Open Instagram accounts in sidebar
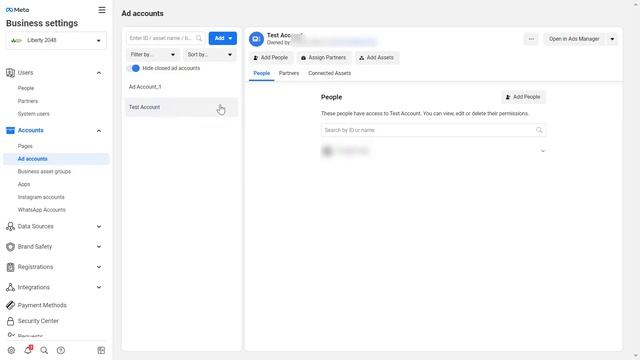 point(41,197)
